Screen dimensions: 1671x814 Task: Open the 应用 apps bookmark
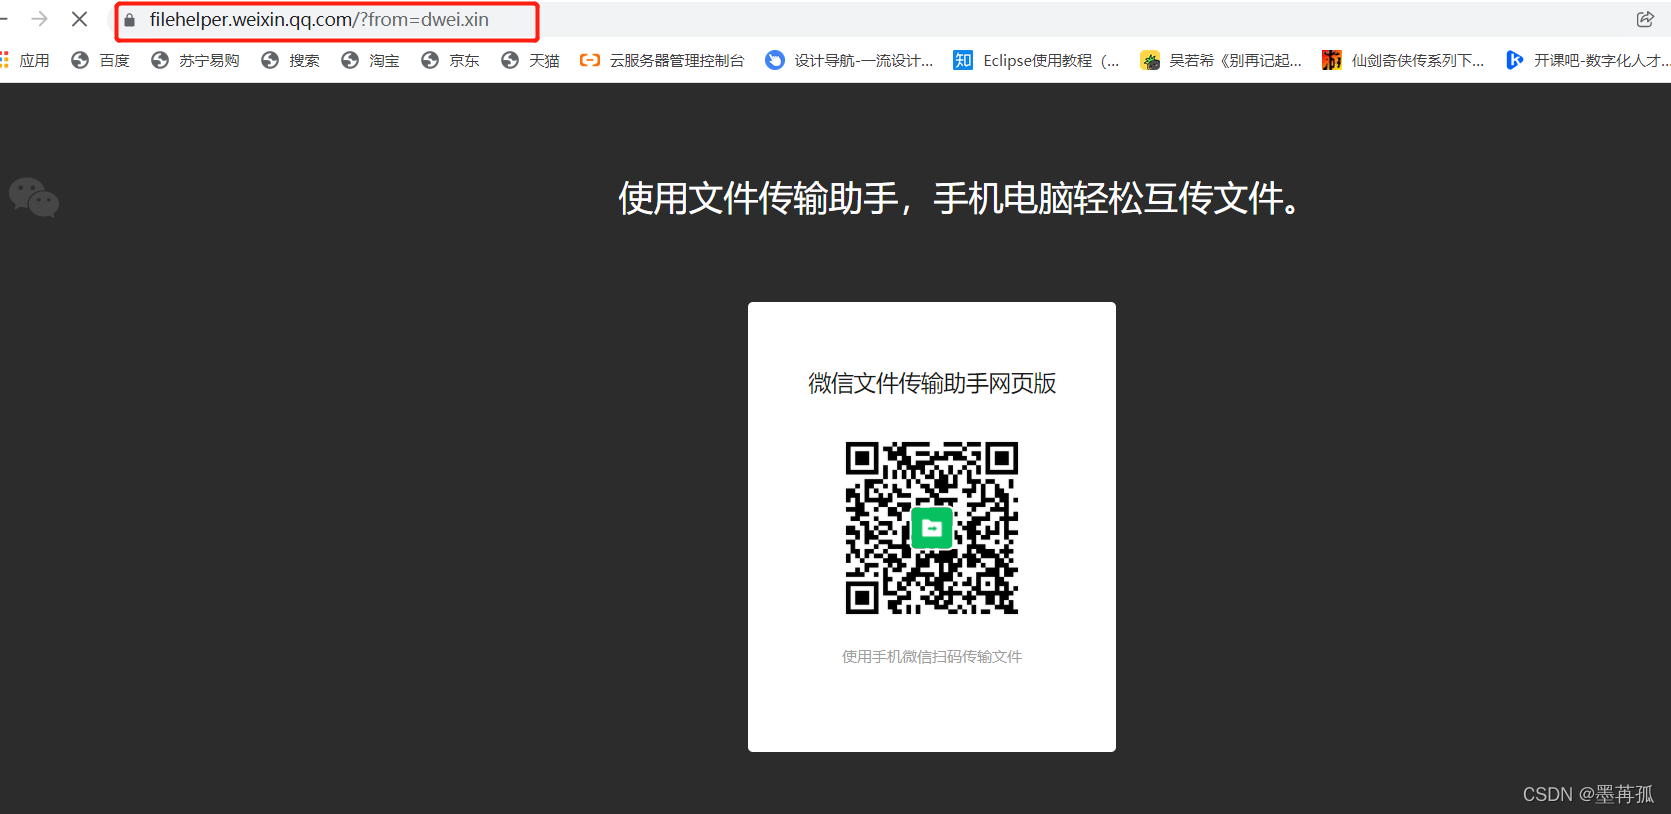tap(26, 60)
